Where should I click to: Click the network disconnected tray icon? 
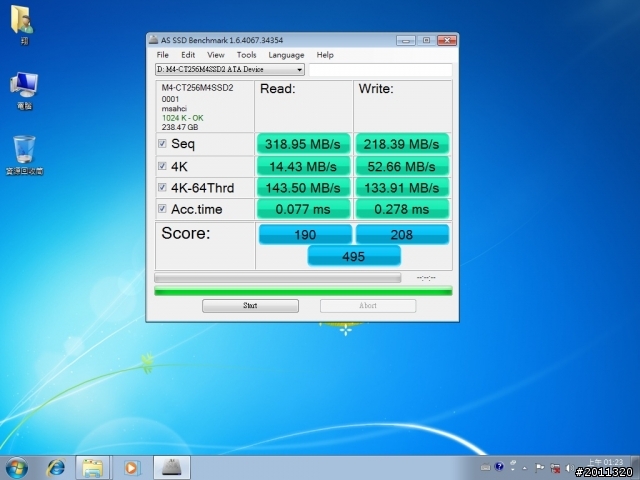coord(555,468)
